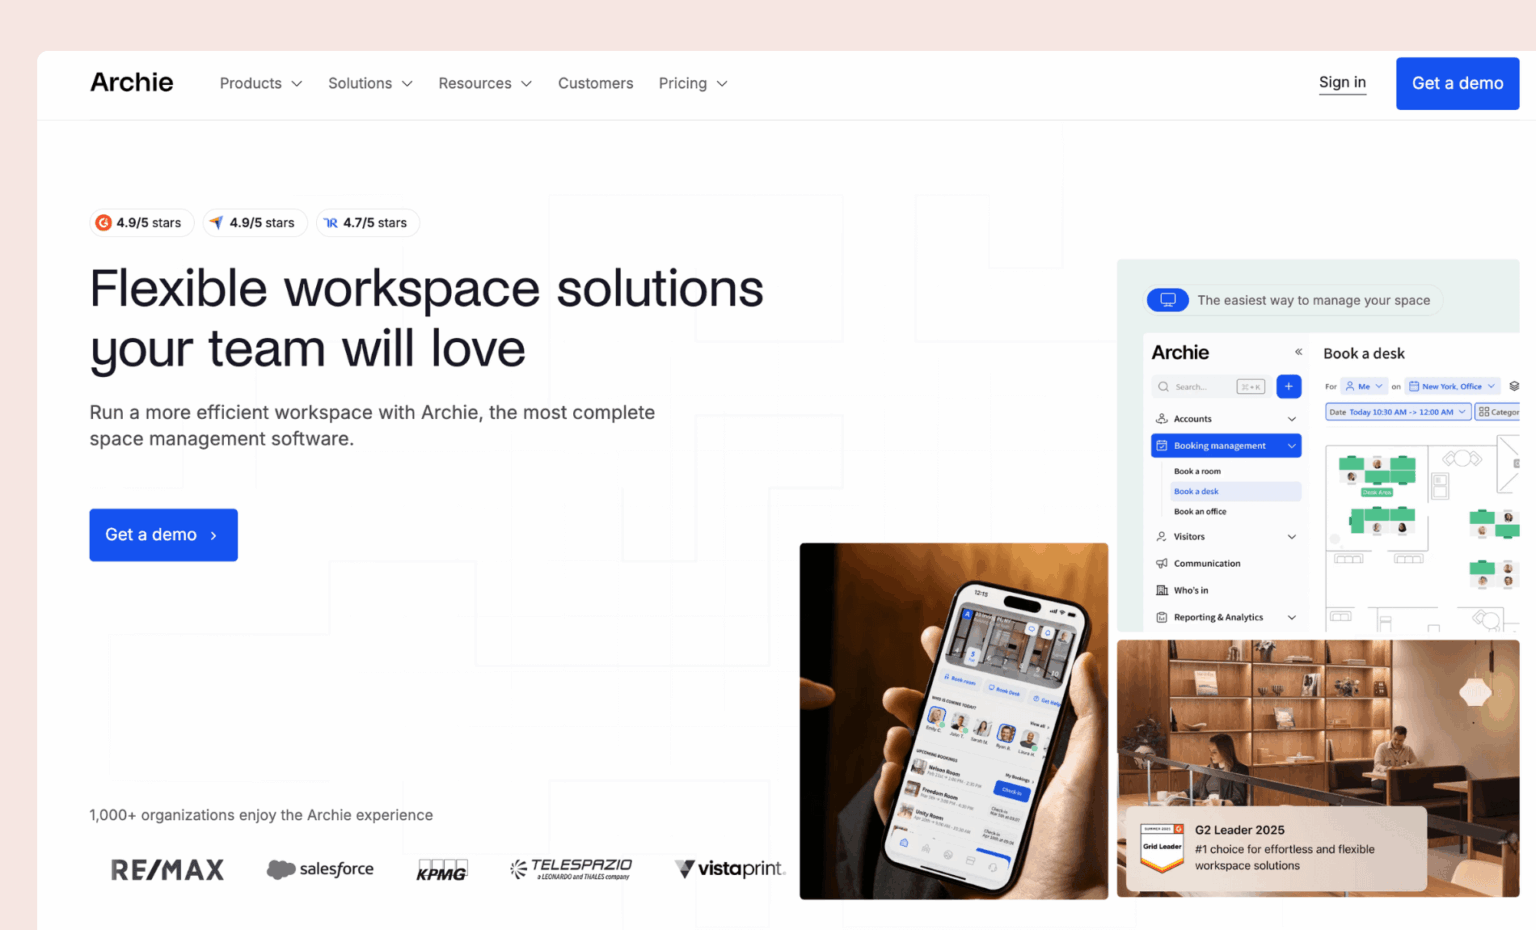Open the Pricing navigation menu
Image resolution: width=1536 pixels, height=930 pixels.
pos(683,83)
